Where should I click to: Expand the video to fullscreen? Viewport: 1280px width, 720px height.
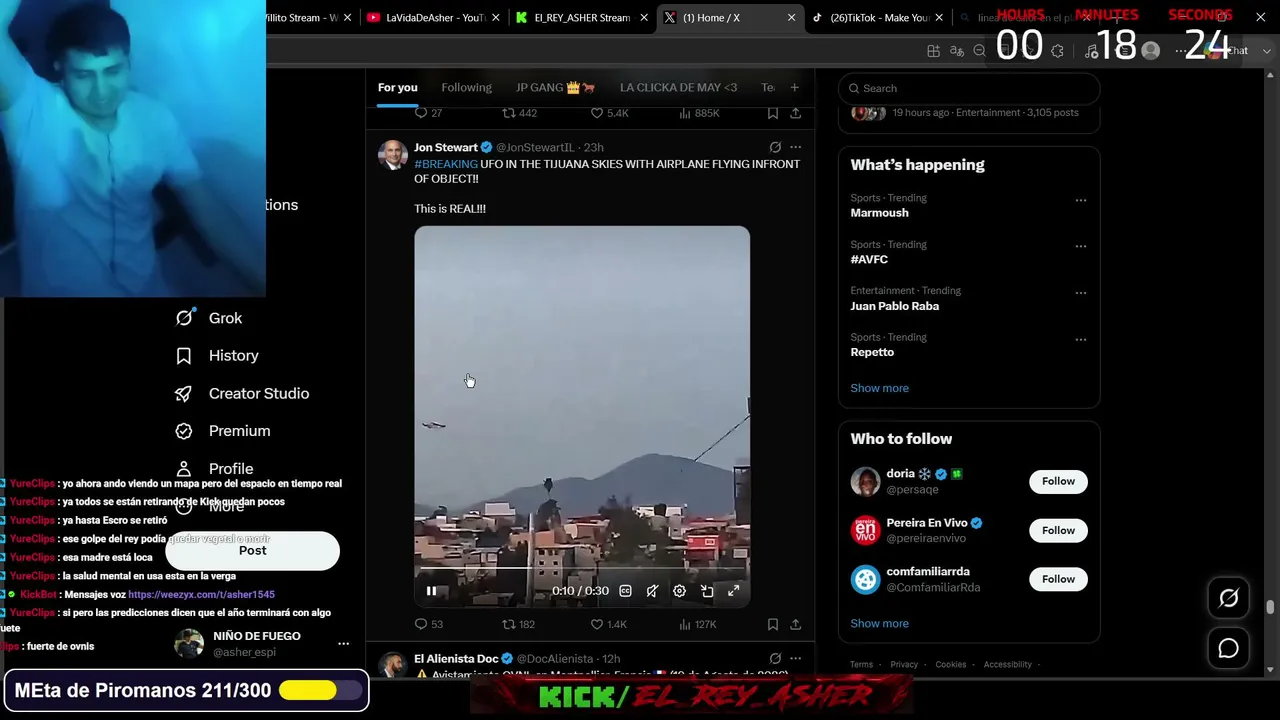(733, 591)
